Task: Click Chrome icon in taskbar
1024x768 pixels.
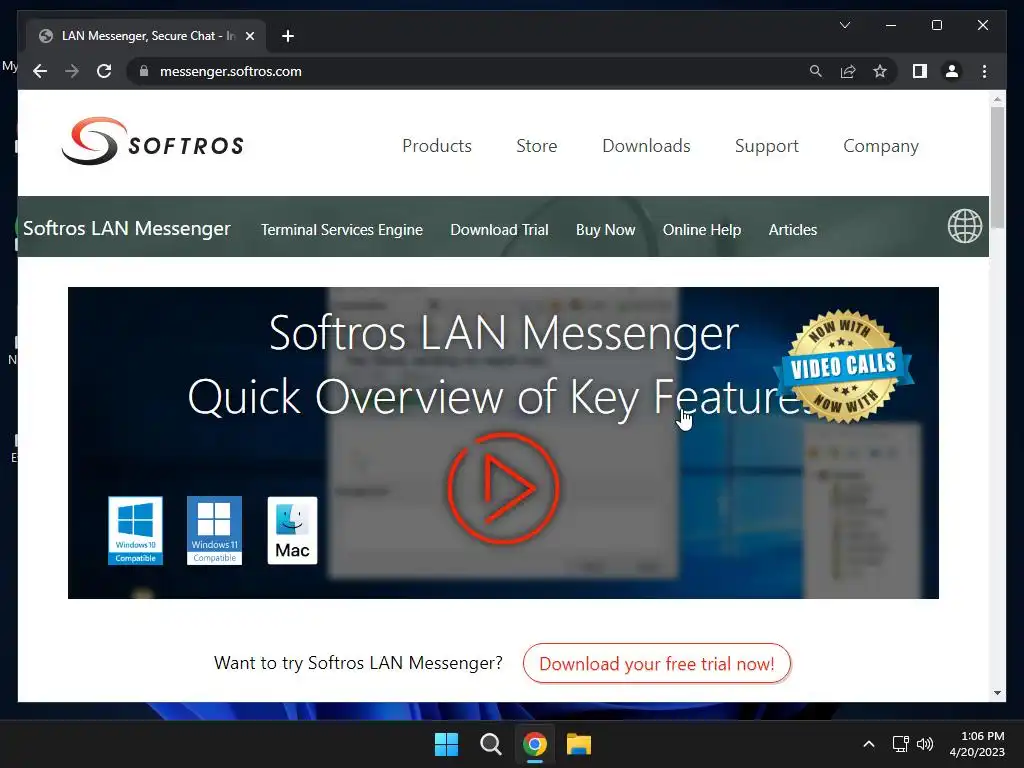Action: (535, 744)
